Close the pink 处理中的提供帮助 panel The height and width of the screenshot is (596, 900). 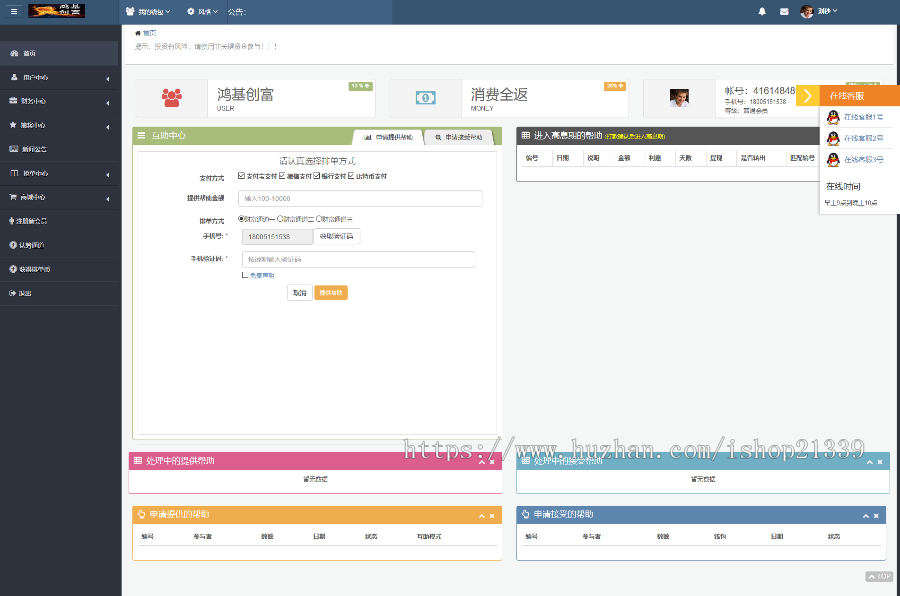pos(492,462)
